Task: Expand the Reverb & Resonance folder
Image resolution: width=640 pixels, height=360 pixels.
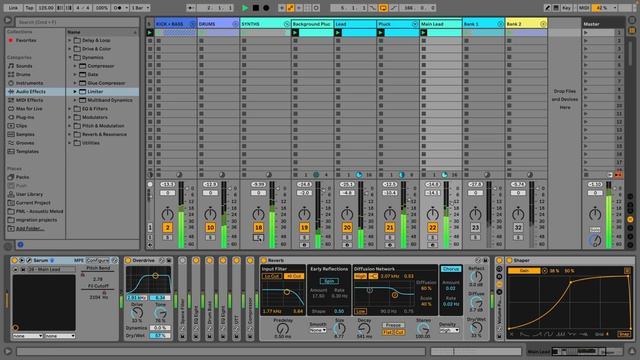Action: point(70,134)
